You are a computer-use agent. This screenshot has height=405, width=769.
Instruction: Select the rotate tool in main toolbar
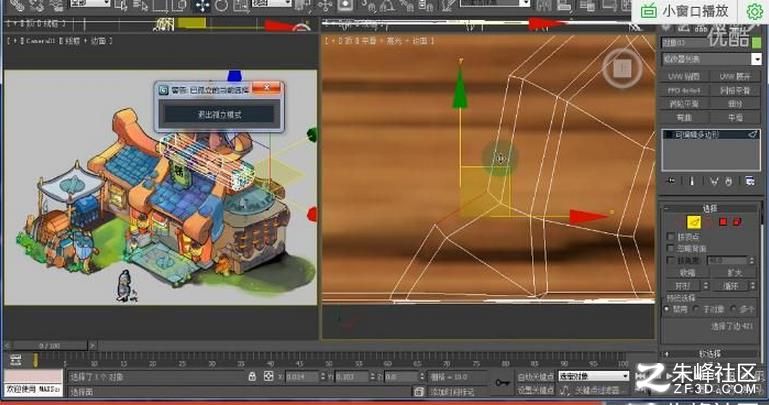(x=222, y=5)
